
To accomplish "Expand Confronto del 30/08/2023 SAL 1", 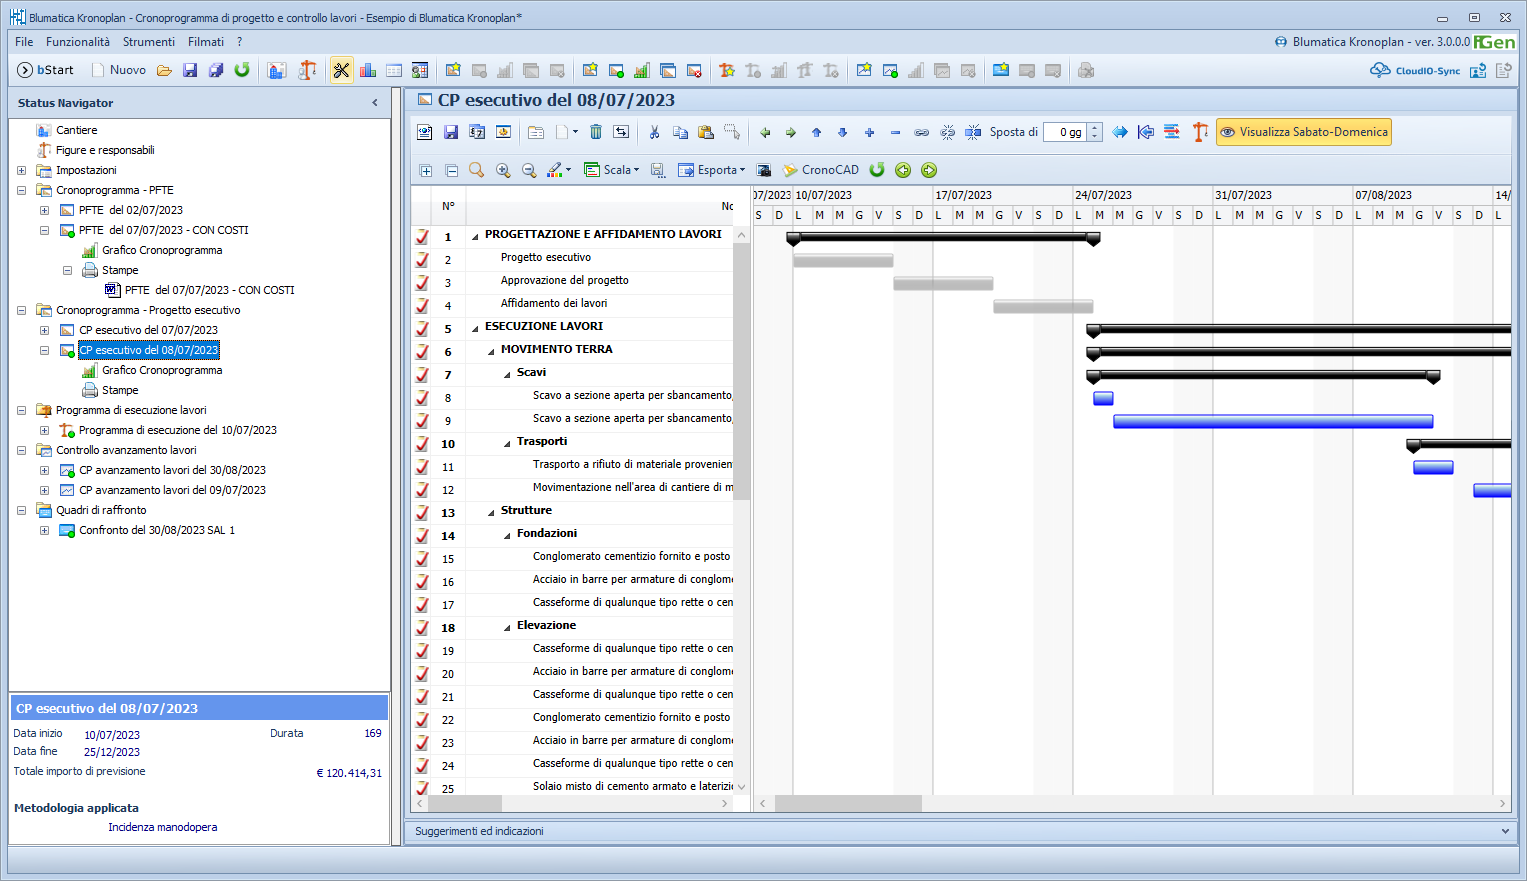I will pos(44,530).
